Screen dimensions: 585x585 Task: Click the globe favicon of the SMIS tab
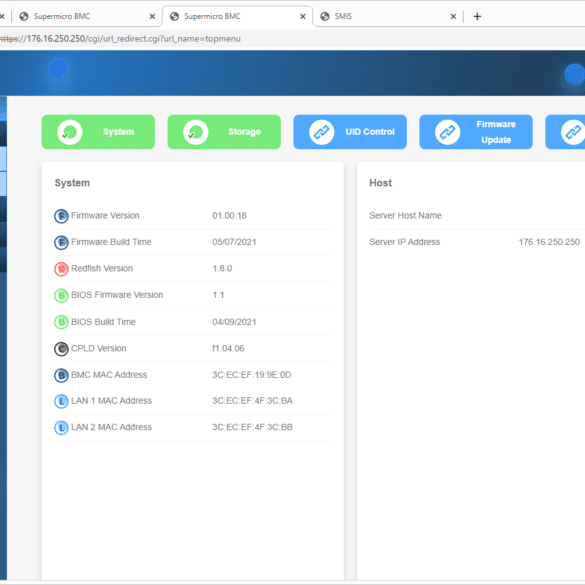(x=325, y=16)
